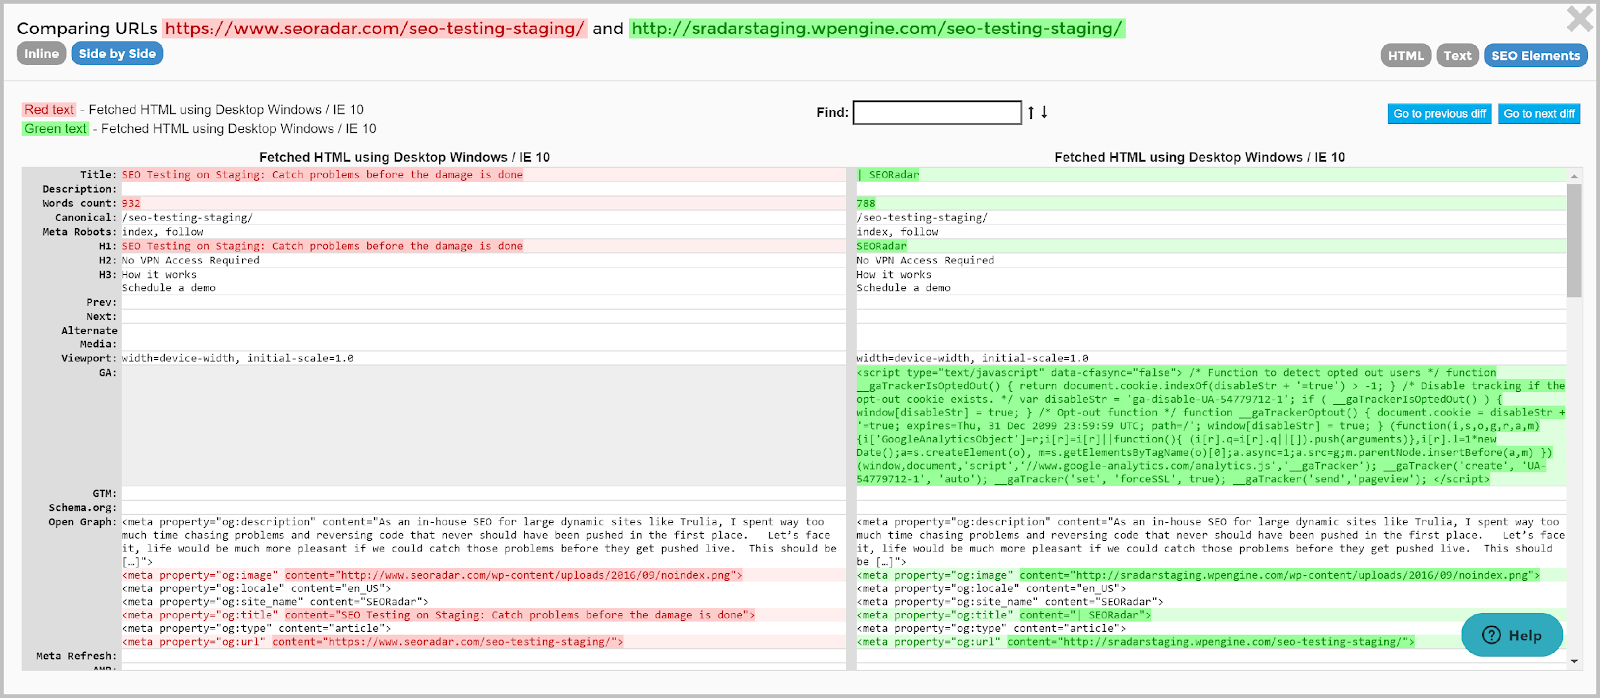The height and width of the screenshot is (698, 1600).
Task: Open the Text comparison tab
Action: point(1457,56)
